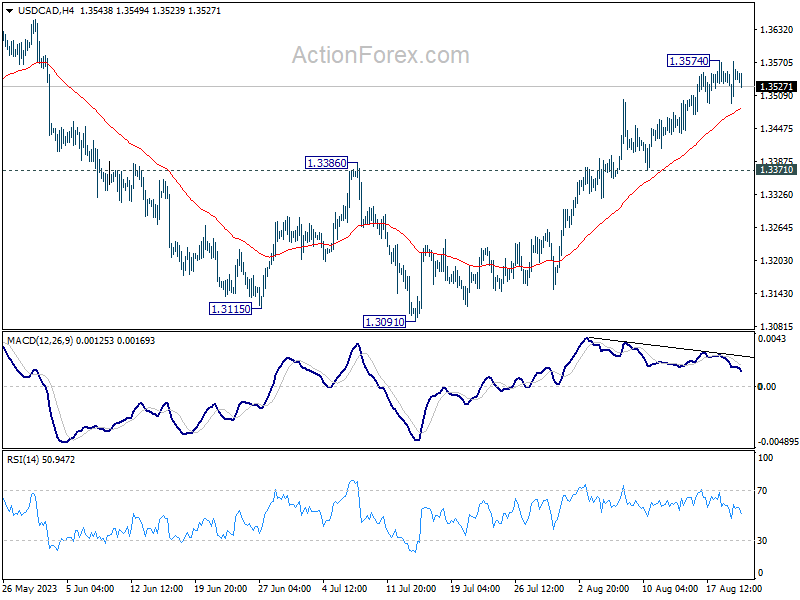
Task: Click the MACD scale value -0.004895
Action: pos(778,442)
